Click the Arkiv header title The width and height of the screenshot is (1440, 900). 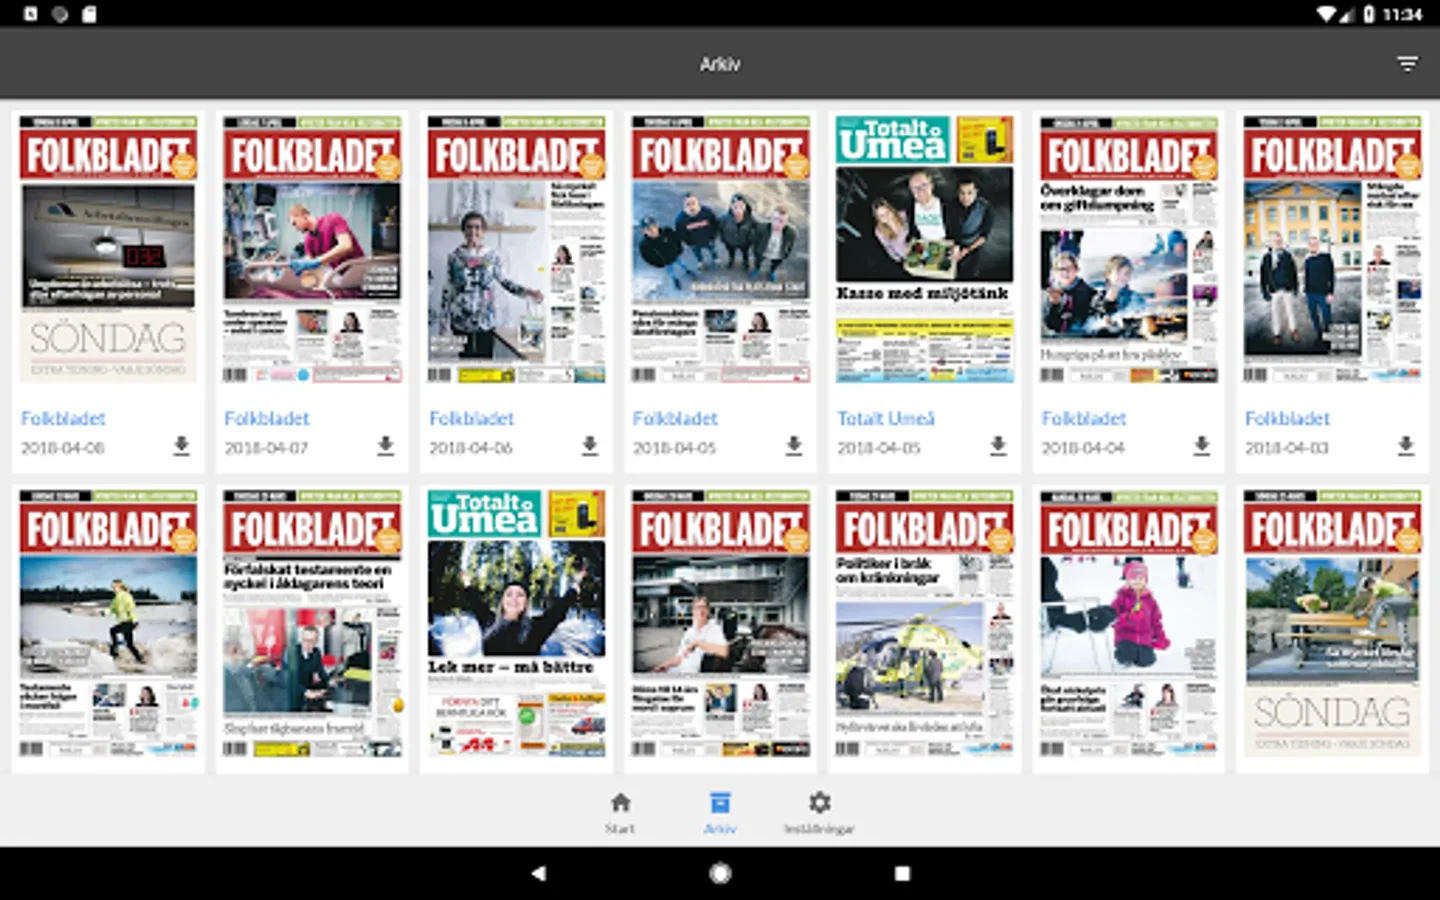(720, 64)
